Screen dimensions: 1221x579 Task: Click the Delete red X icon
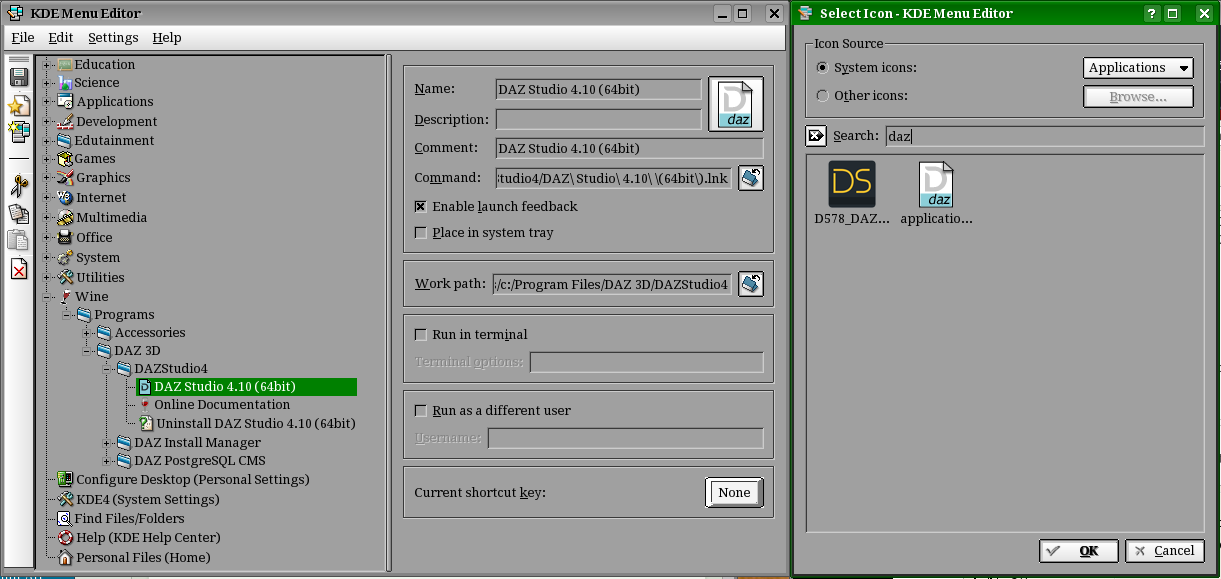[x=18, y=269]
